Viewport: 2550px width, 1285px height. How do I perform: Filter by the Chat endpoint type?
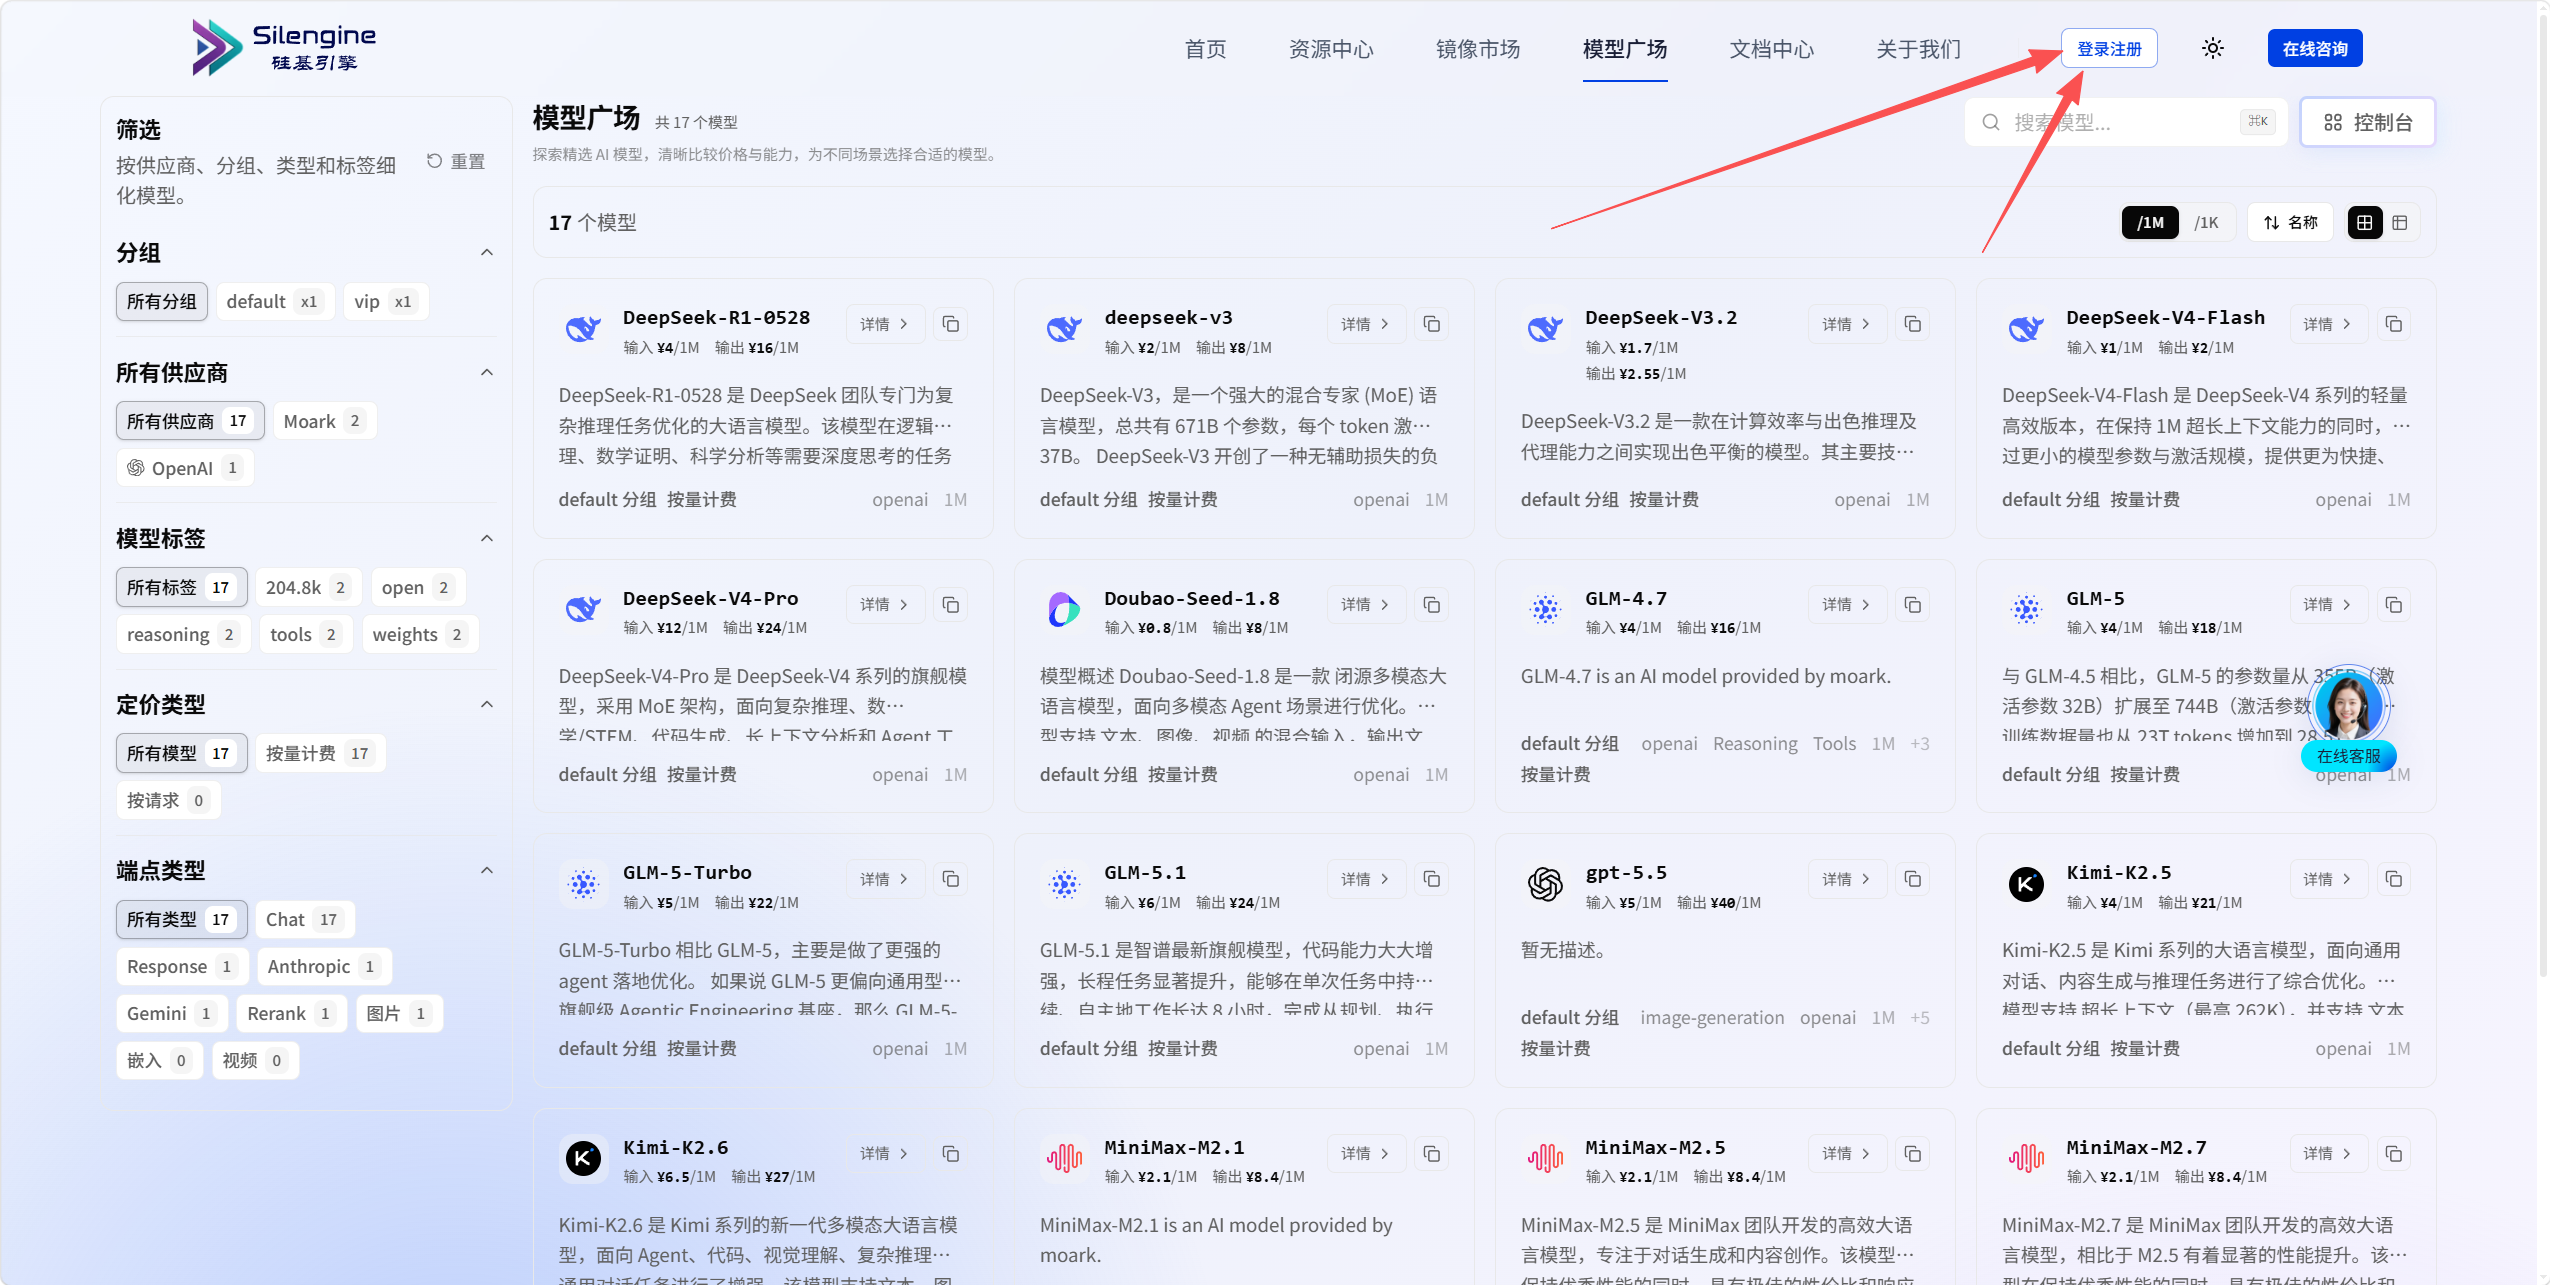(305, 919)
